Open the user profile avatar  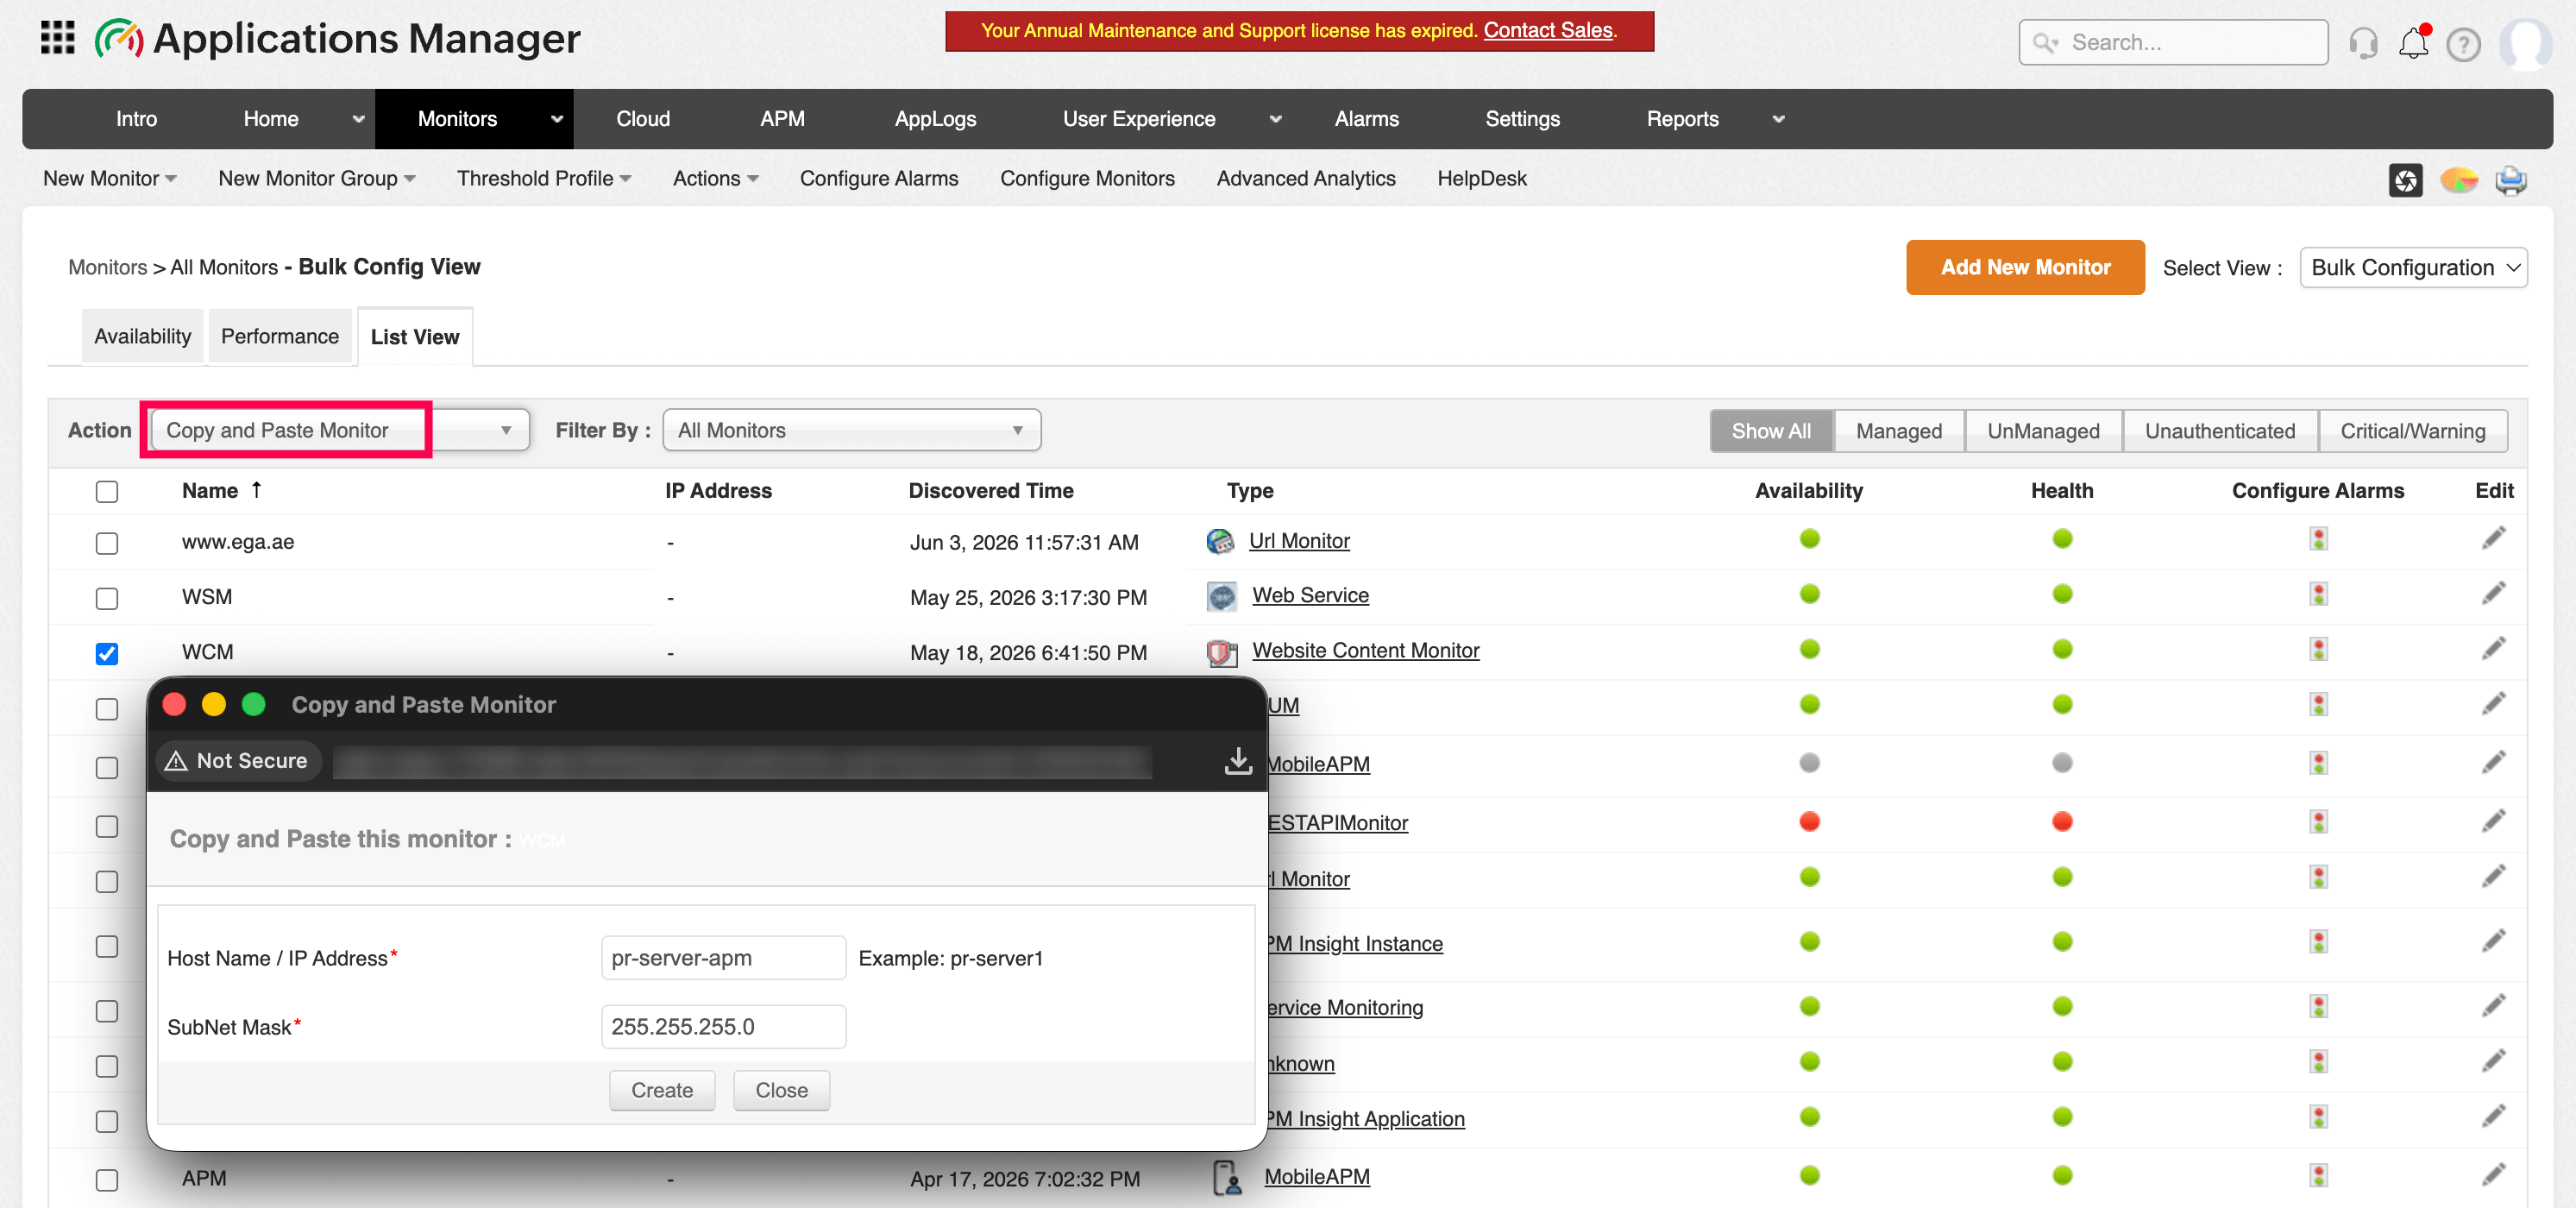point(2524,44)
